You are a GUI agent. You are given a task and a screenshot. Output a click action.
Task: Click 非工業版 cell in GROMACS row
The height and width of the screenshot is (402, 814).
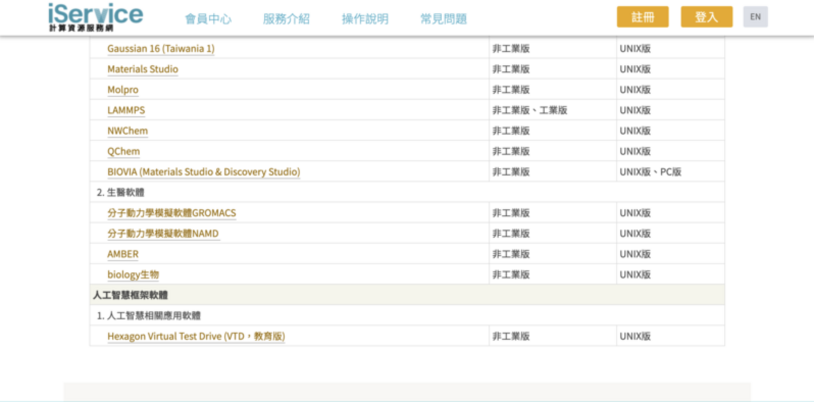click(x=552, y=213)
